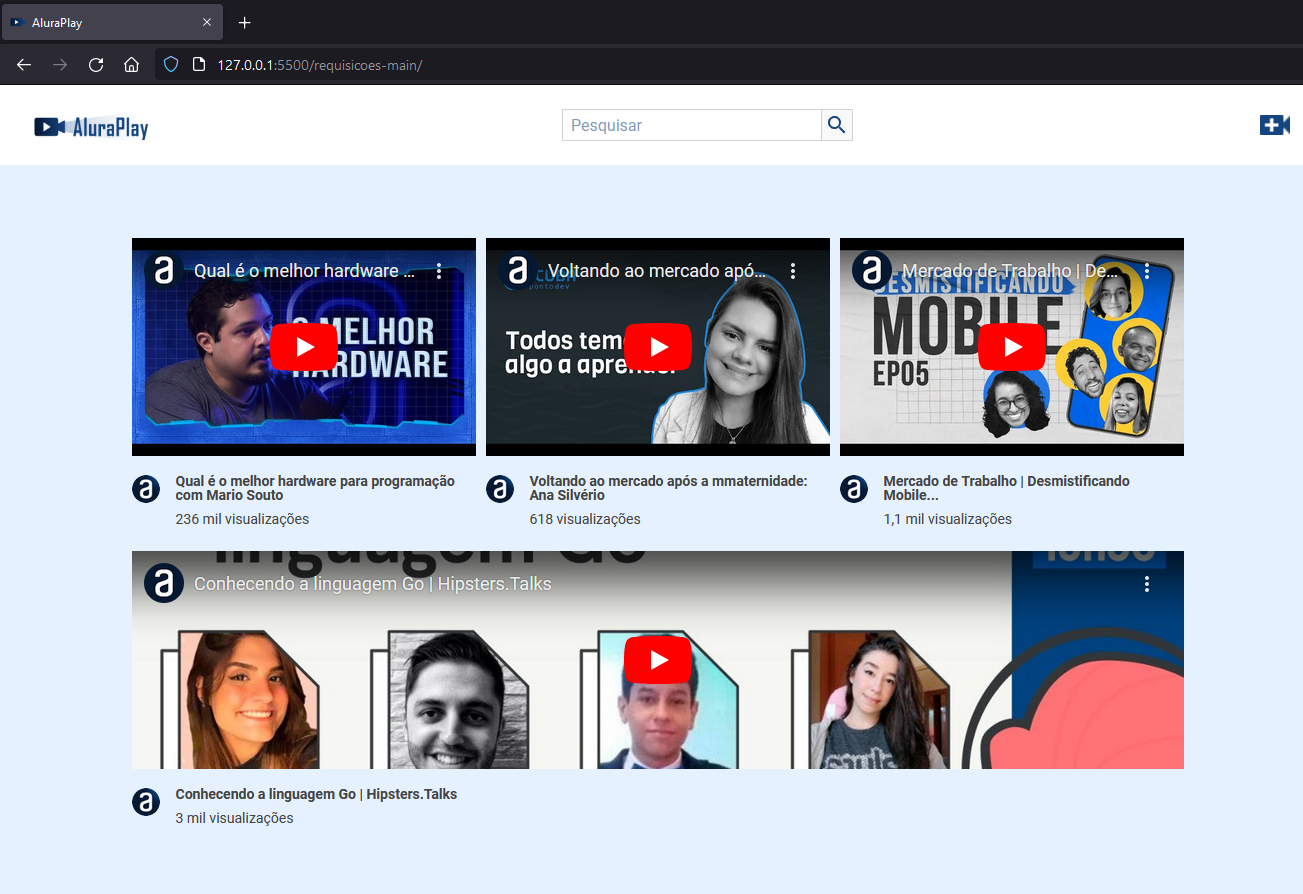Go forward in browser history

60,65
